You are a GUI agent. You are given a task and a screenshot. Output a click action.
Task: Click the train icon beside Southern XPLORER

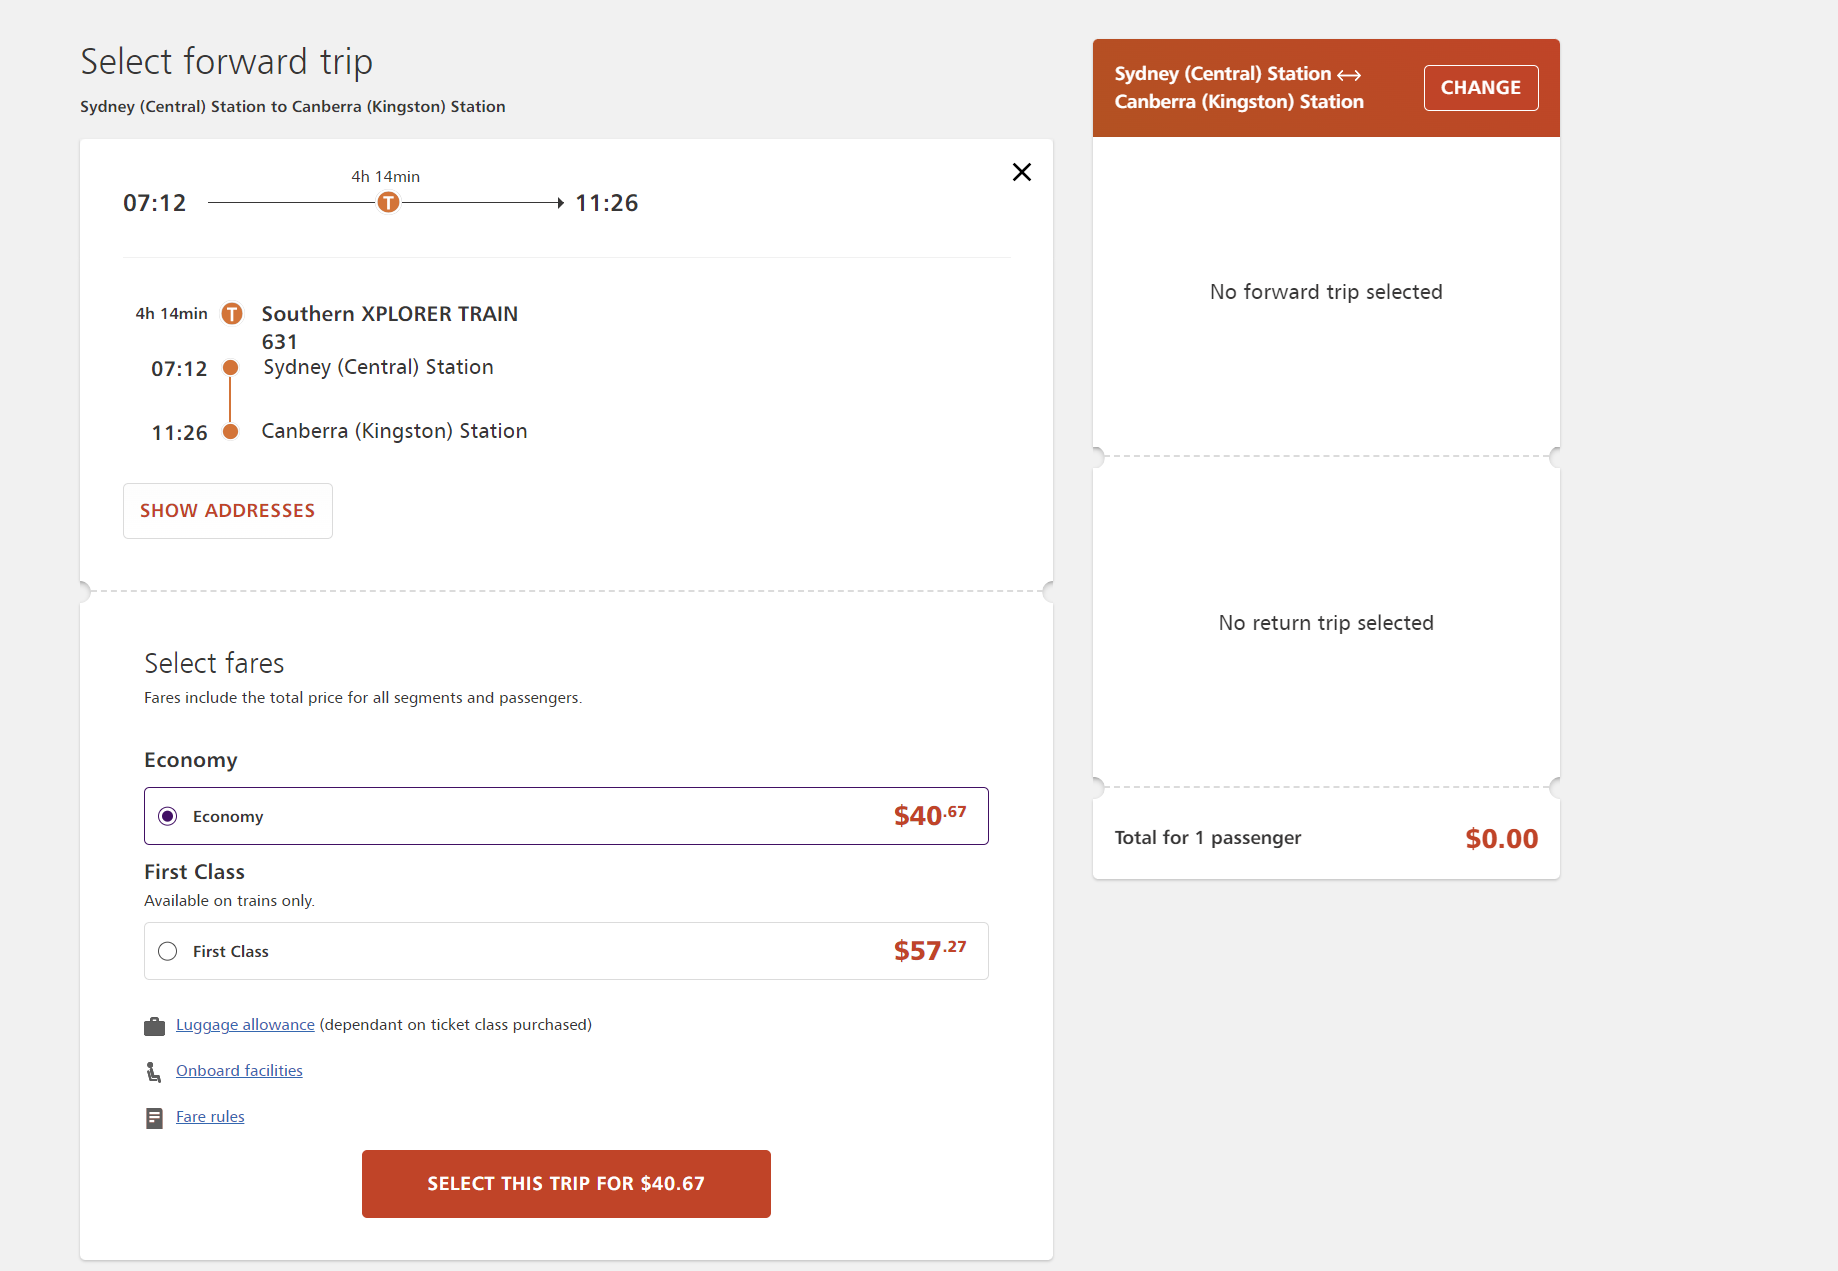[x=232, y=314]
